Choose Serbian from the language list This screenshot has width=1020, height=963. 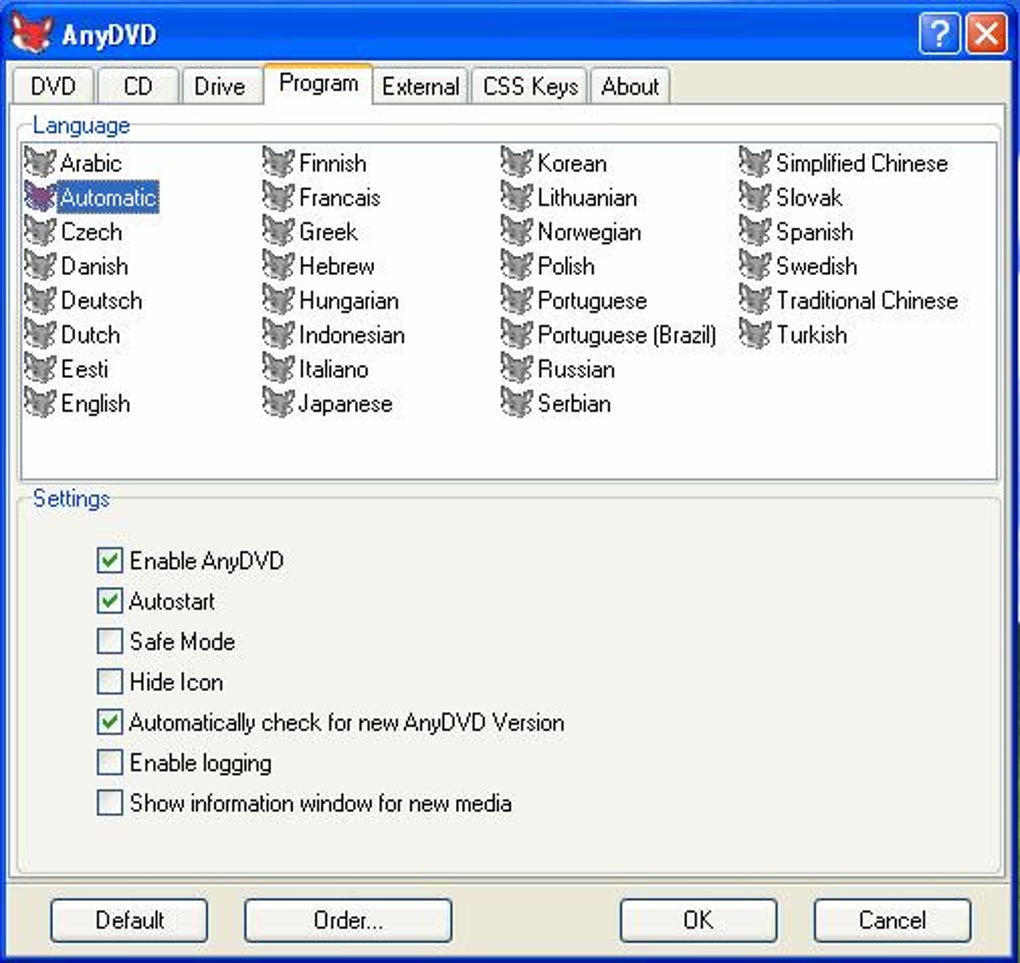pos(574,403)
